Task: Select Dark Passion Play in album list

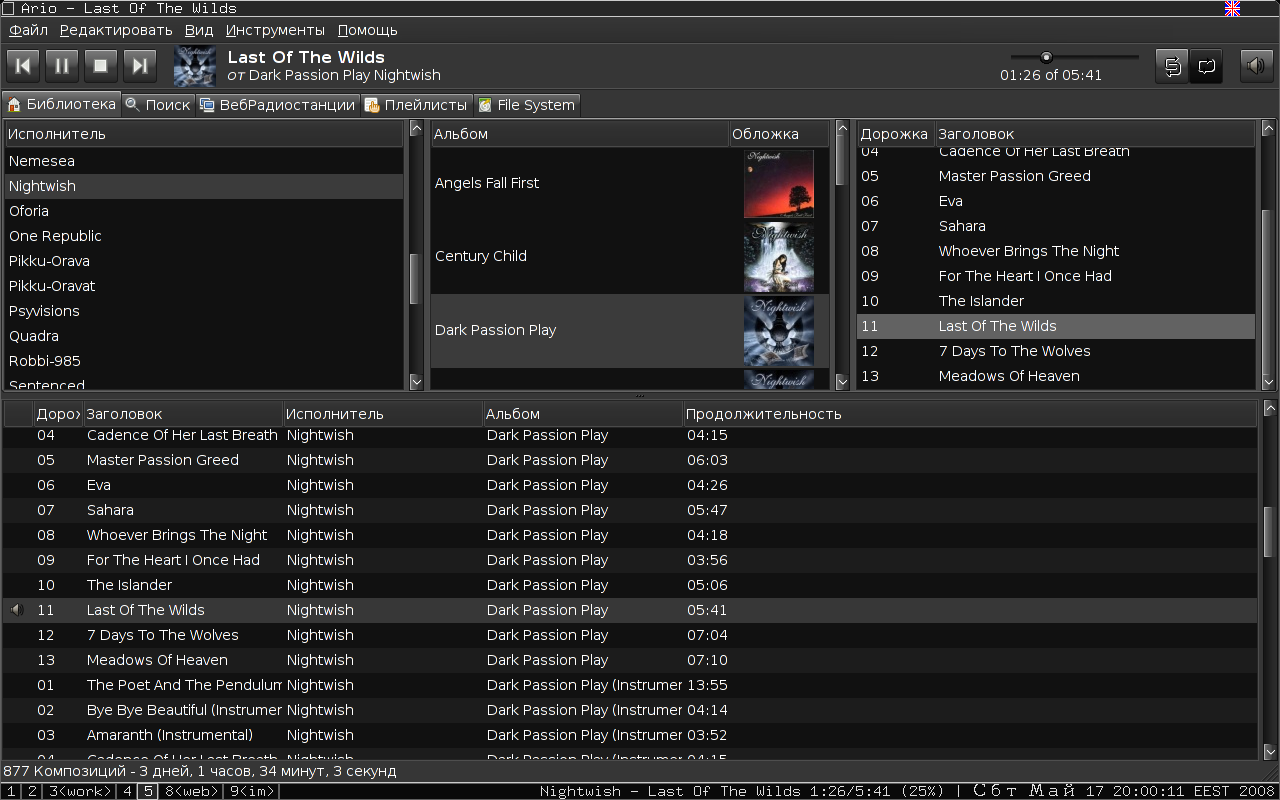Action: click(630, 330)
